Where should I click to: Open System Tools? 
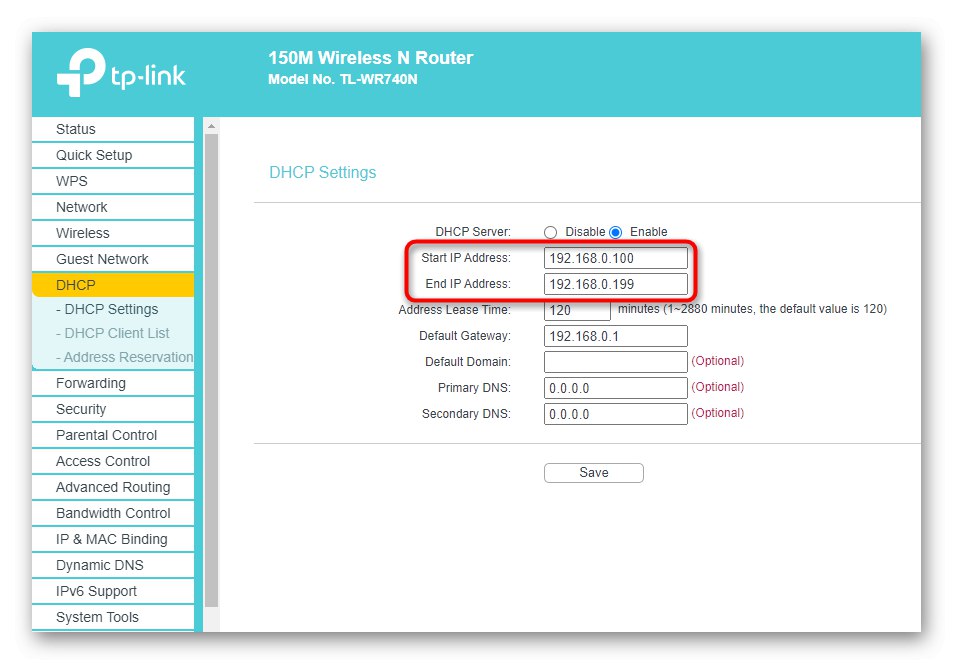click(113, 617)
